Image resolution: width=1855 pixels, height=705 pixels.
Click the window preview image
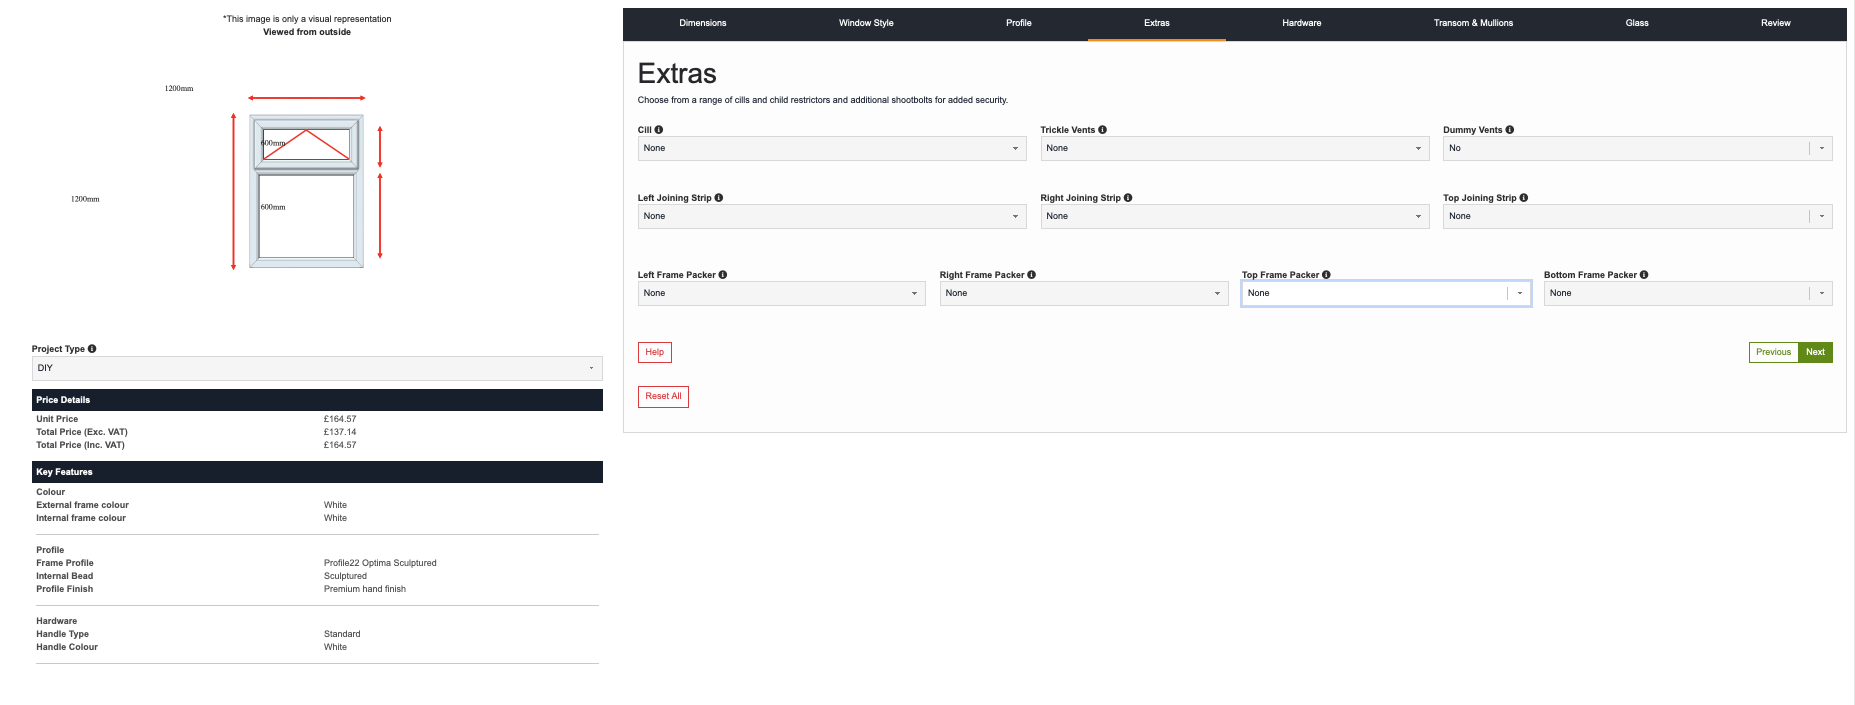[306, 191]
